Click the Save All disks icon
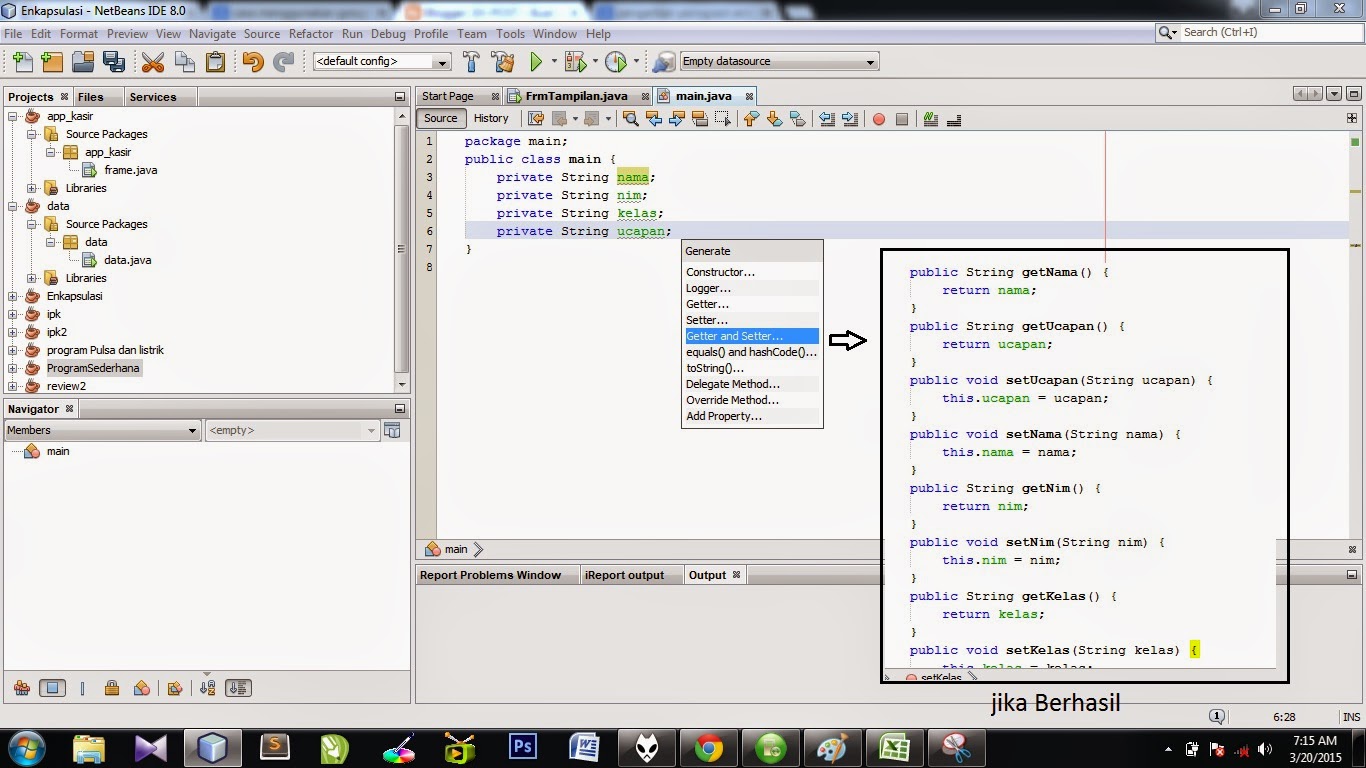 pos(113,62)
